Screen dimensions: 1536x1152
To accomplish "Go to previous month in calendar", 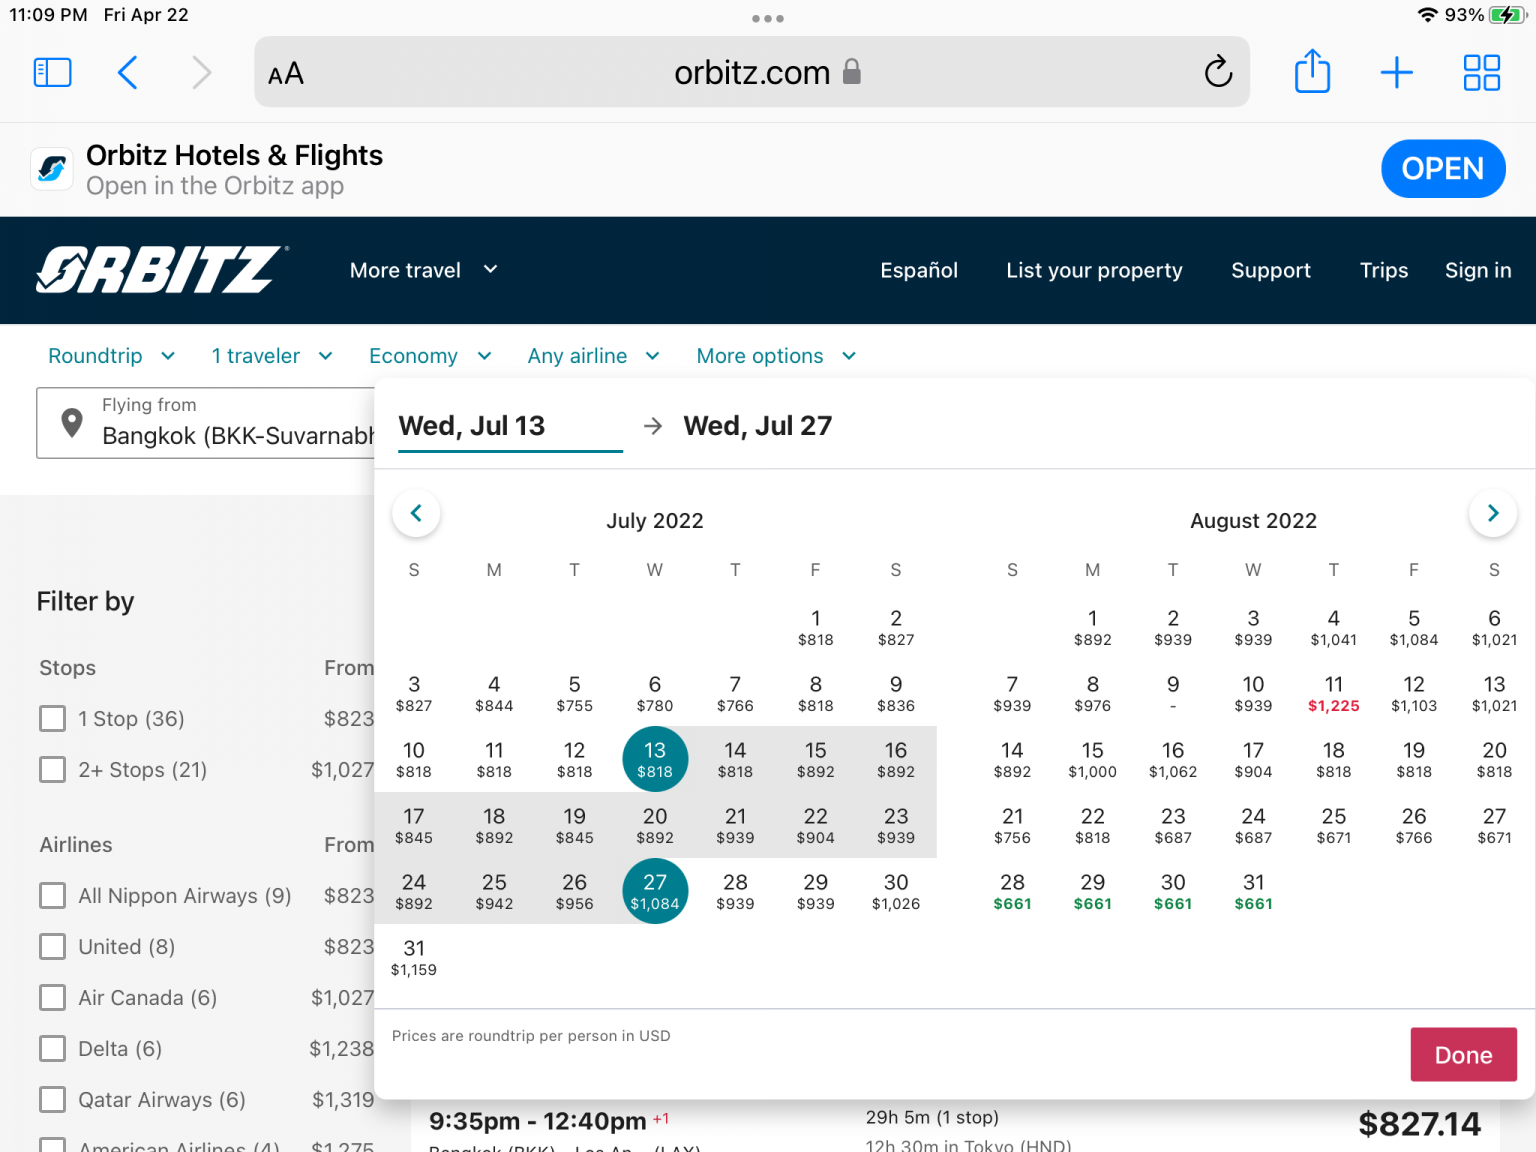I will 416,513.
